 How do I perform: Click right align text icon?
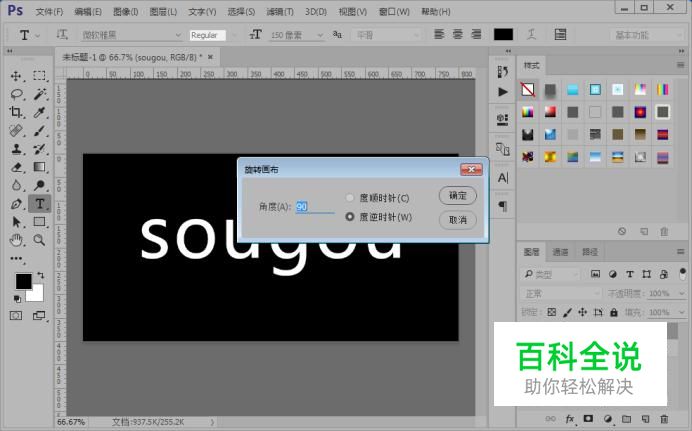[476, 34]
